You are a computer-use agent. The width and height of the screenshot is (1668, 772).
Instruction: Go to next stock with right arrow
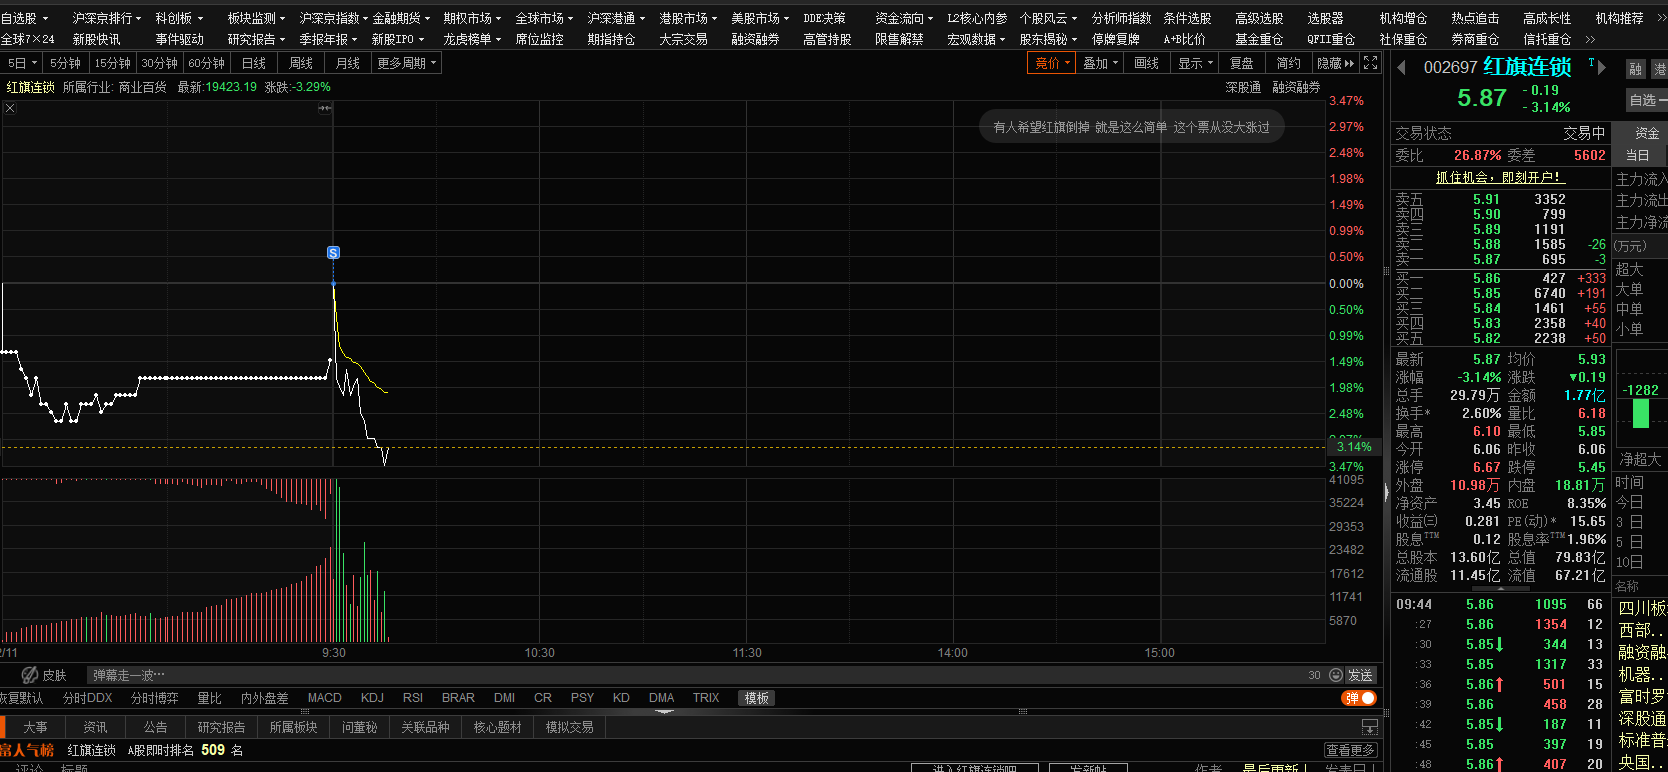coord(1602,68)
